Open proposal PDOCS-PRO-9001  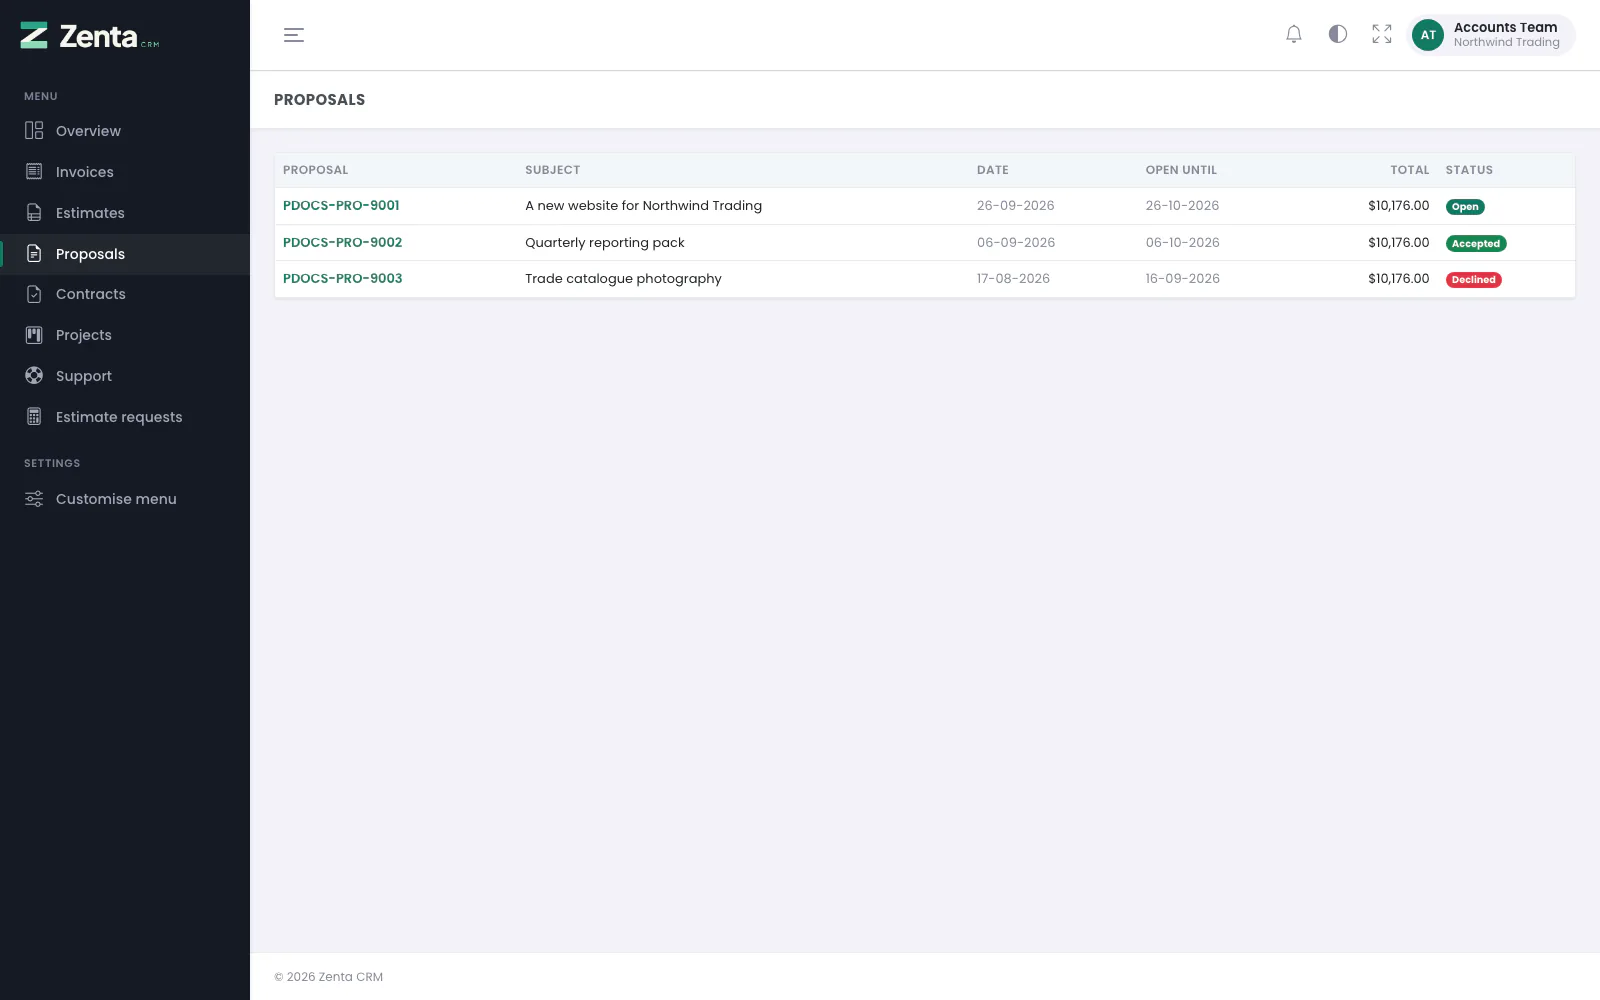pos(341,206)
